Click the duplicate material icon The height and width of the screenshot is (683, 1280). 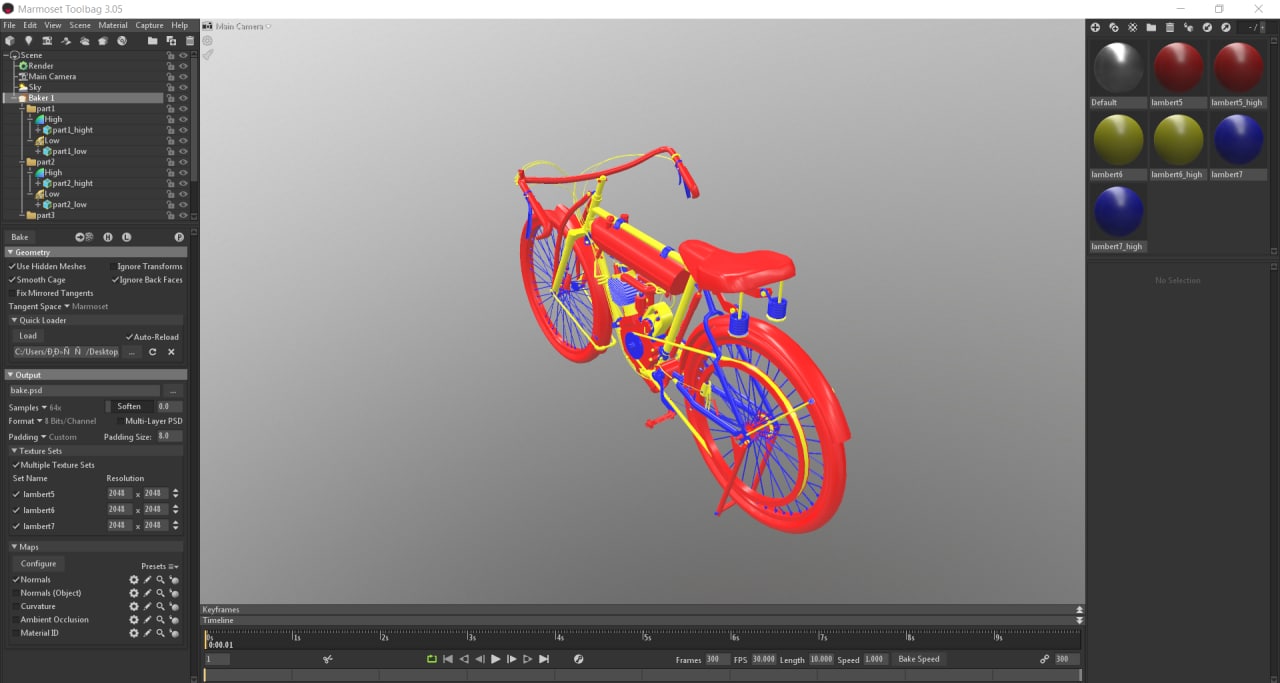coord(1114,27)
